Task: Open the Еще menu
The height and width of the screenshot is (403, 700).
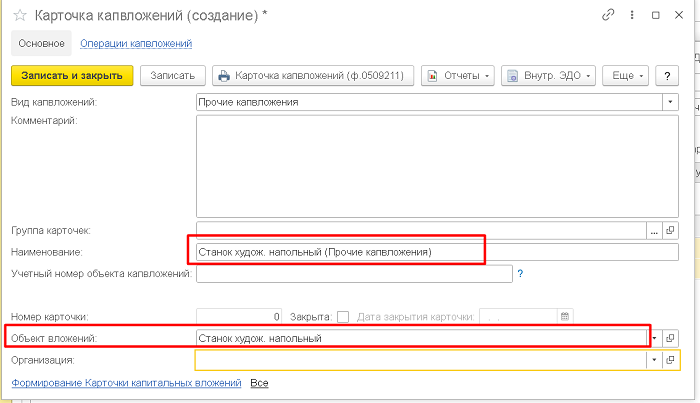Action: click(x=628, y=75)
